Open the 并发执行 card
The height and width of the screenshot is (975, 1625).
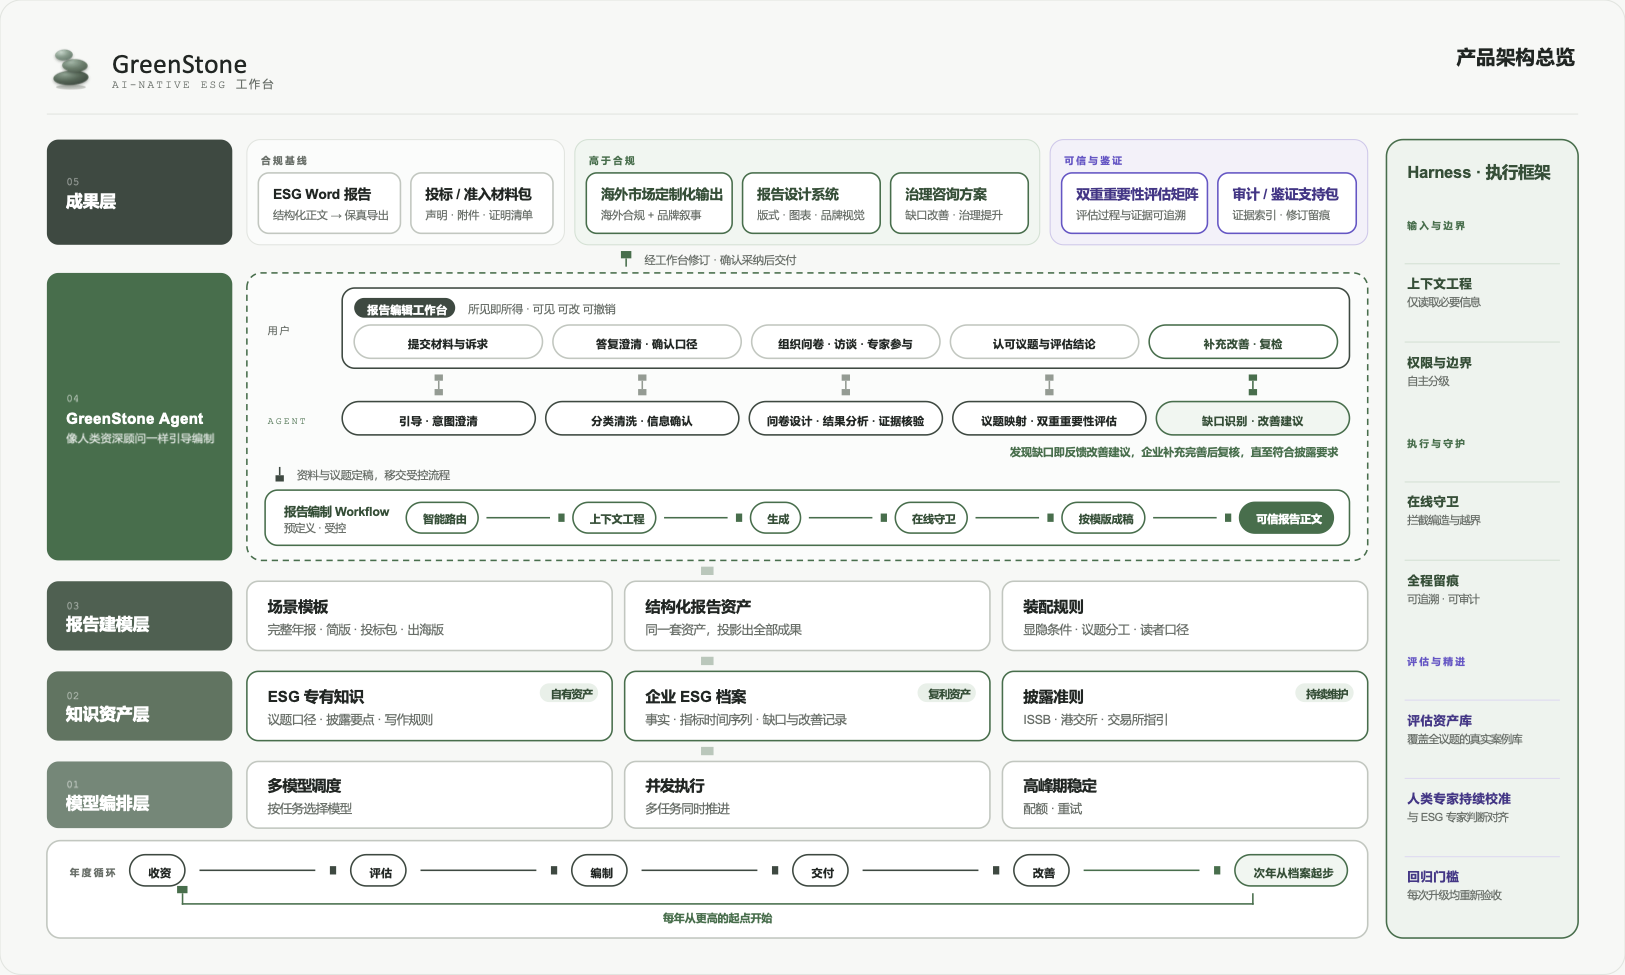tap(807, 795)
